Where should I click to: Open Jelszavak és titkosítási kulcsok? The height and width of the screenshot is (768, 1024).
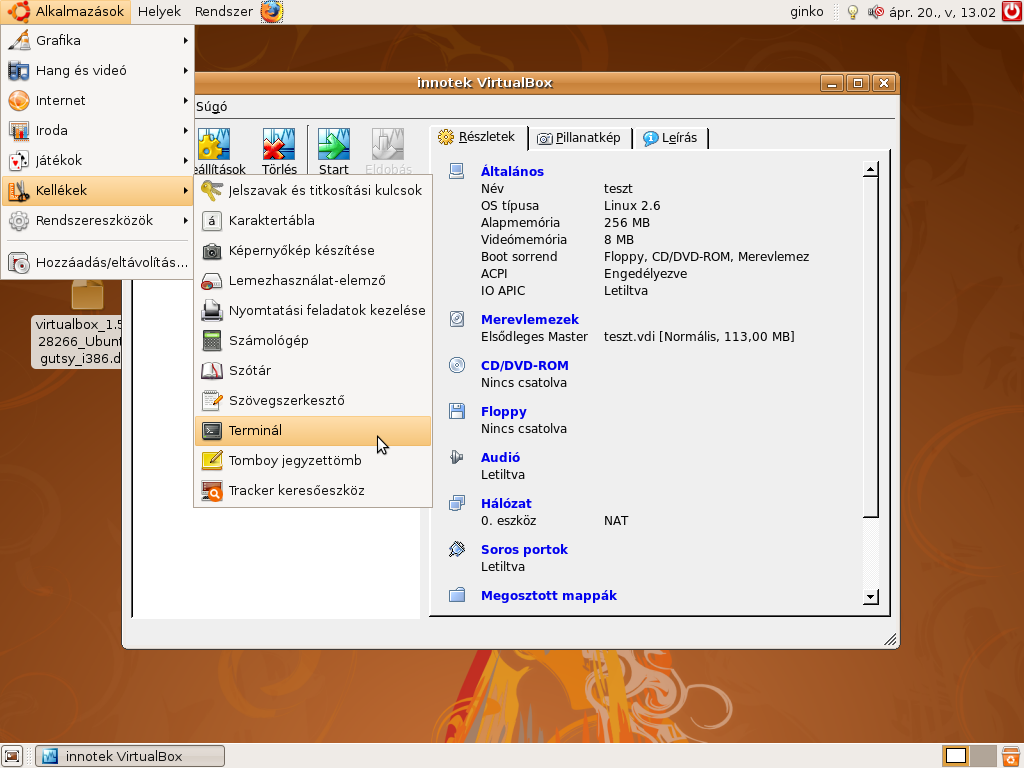[x=313, y=191]
